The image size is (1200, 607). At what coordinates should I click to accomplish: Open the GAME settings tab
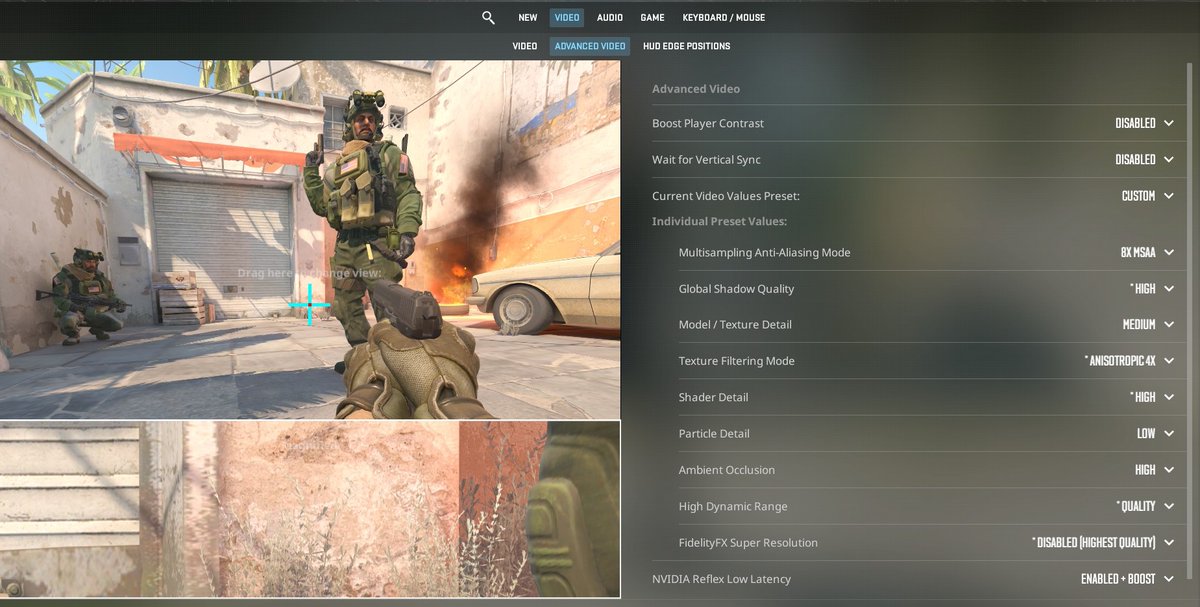652,17
